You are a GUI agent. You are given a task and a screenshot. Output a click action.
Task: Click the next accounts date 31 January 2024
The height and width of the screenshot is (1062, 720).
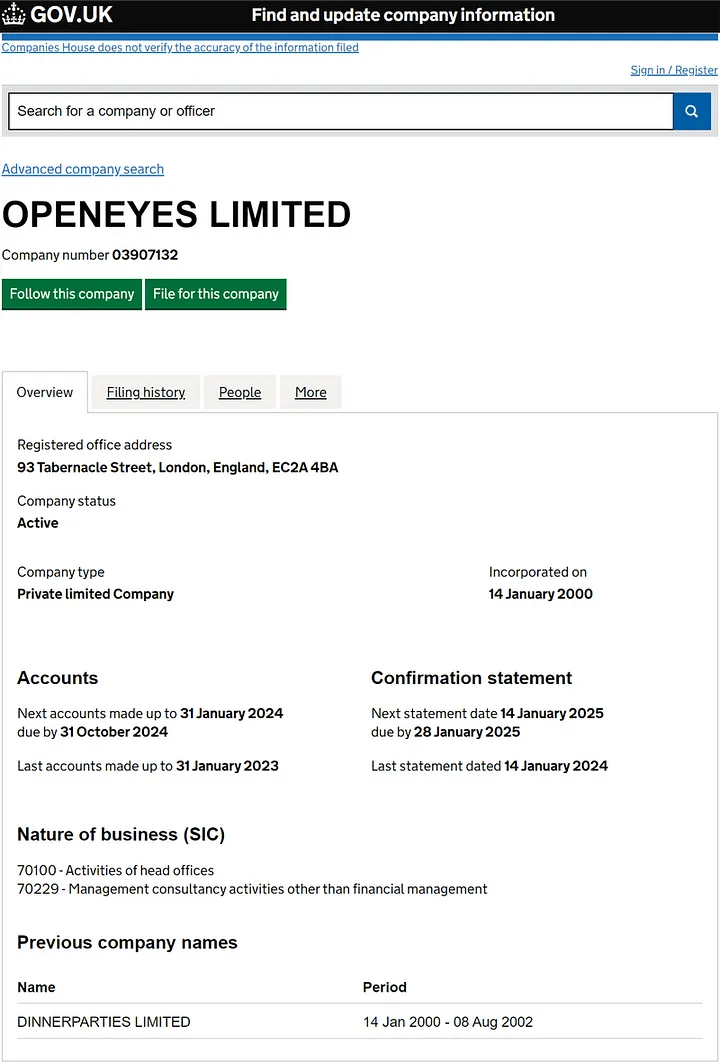pyautogui.click(x=232, y=713)
